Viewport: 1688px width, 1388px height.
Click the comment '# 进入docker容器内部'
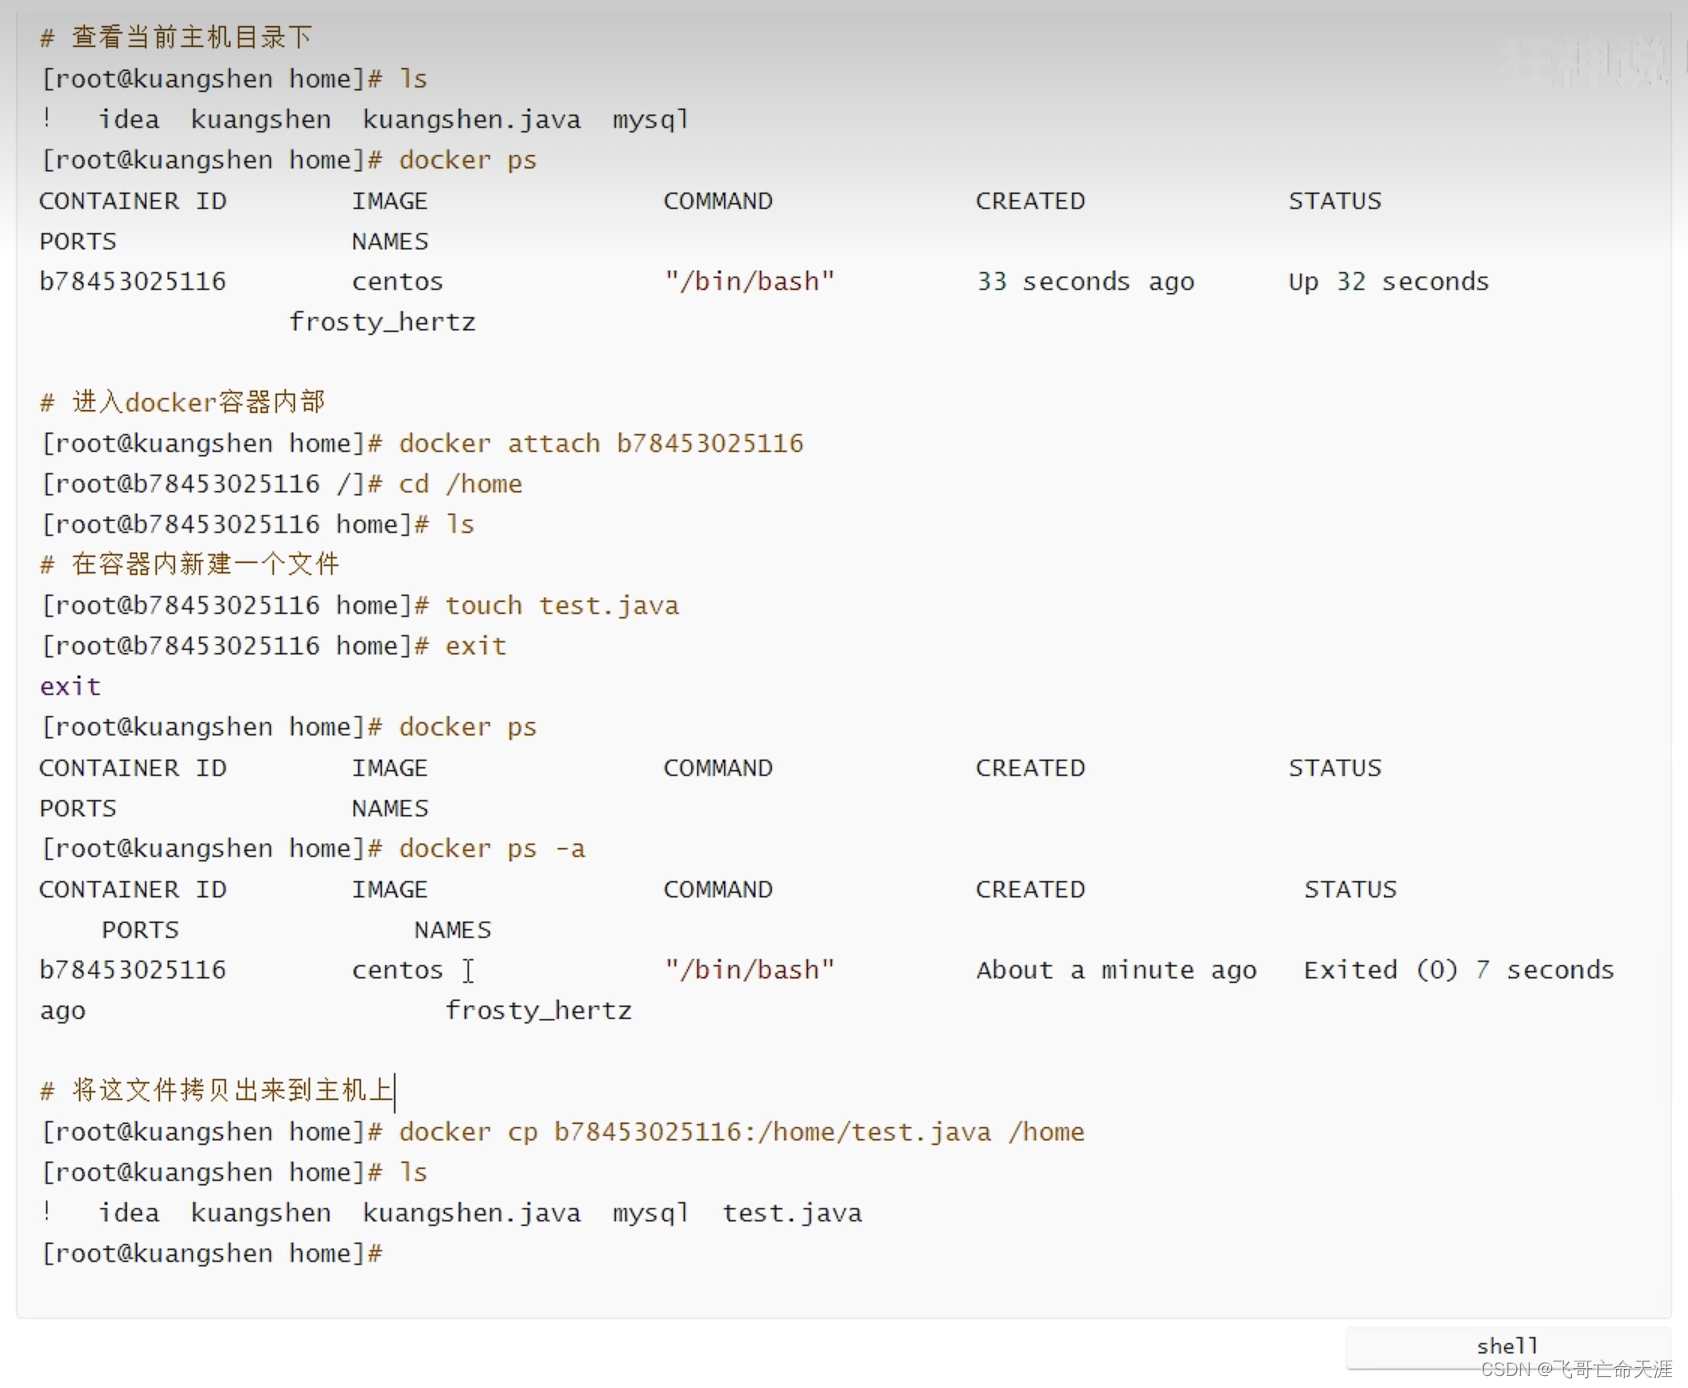click(x=182, y=403)
